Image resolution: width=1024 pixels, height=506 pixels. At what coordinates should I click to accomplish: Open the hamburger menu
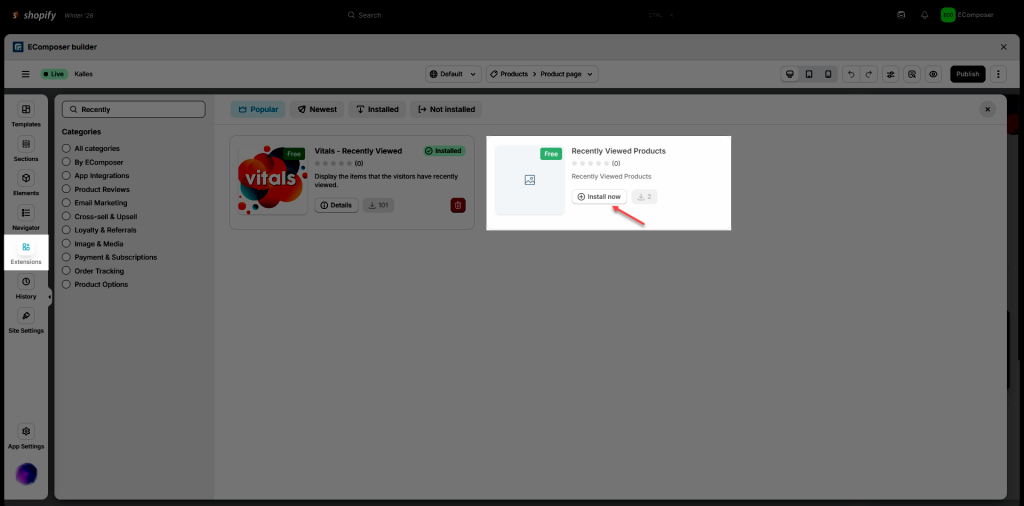26,74
